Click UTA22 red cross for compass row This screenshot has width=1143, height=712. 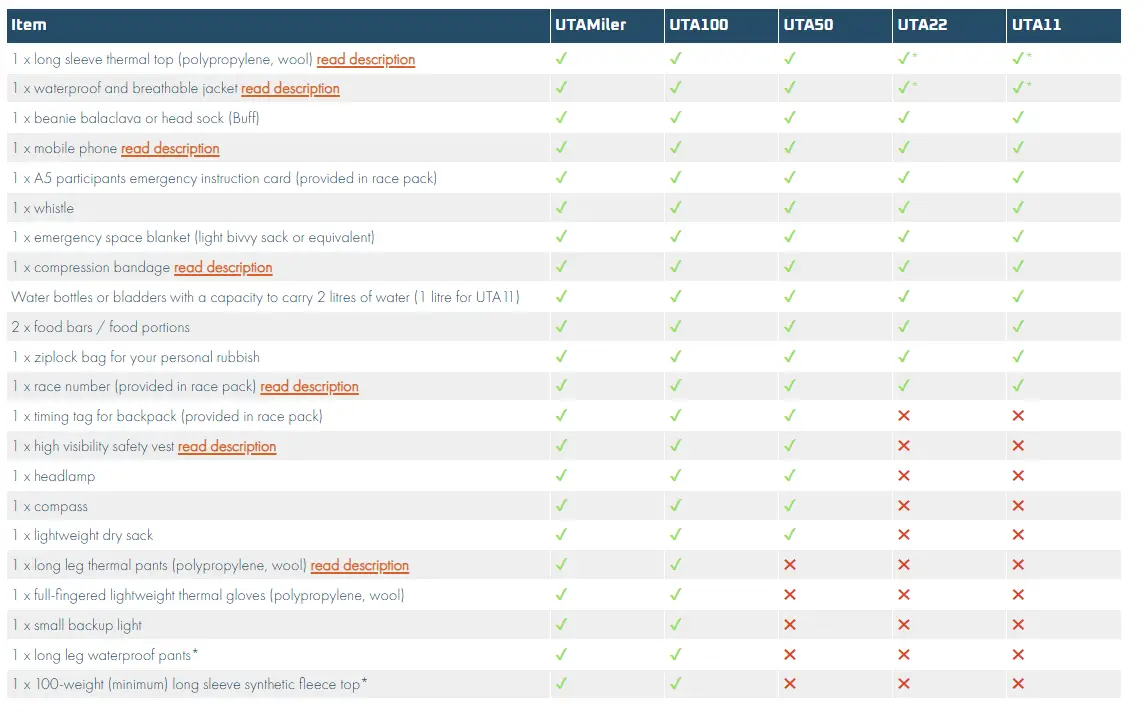[x=904, y=505]
